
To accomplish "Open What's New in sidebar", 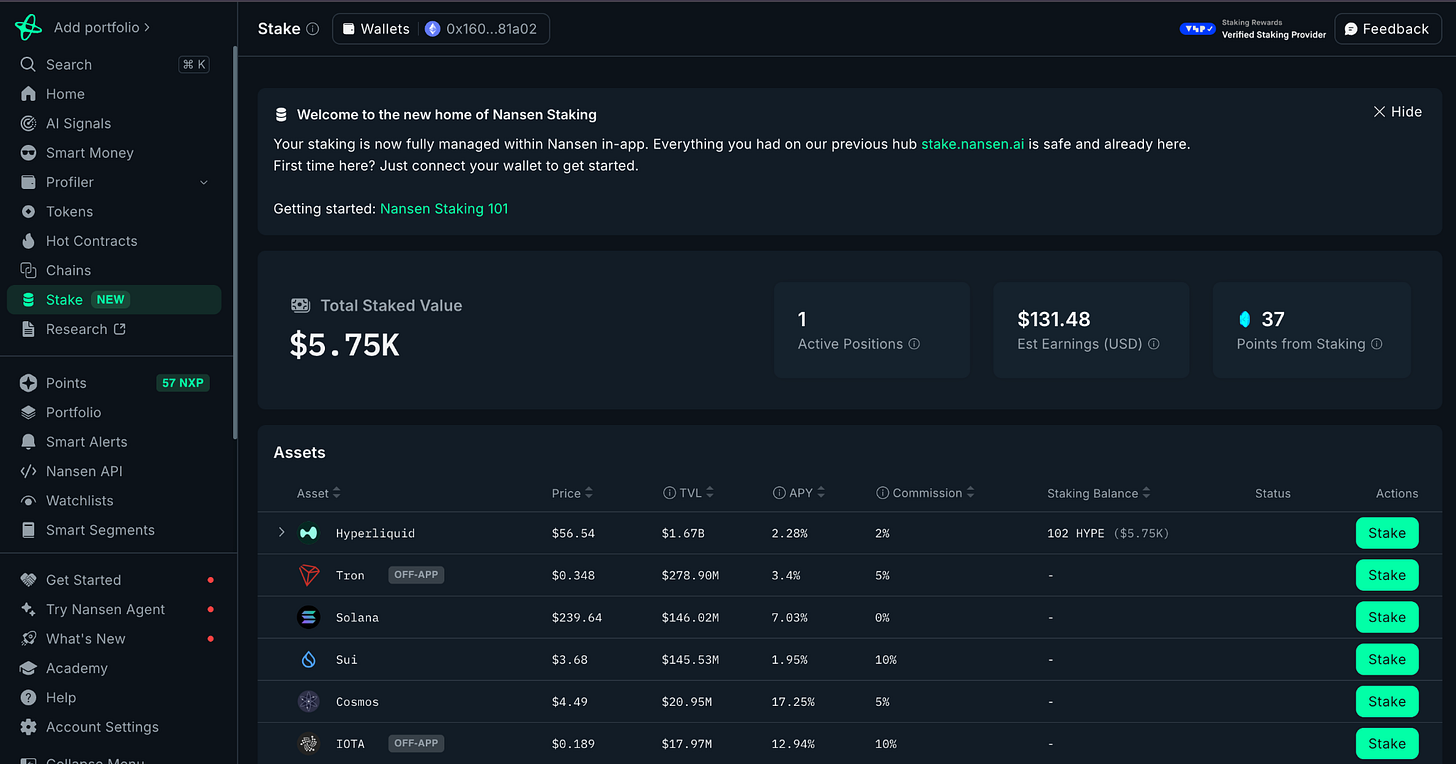I will pyautogui.click(x=114, y=639).
